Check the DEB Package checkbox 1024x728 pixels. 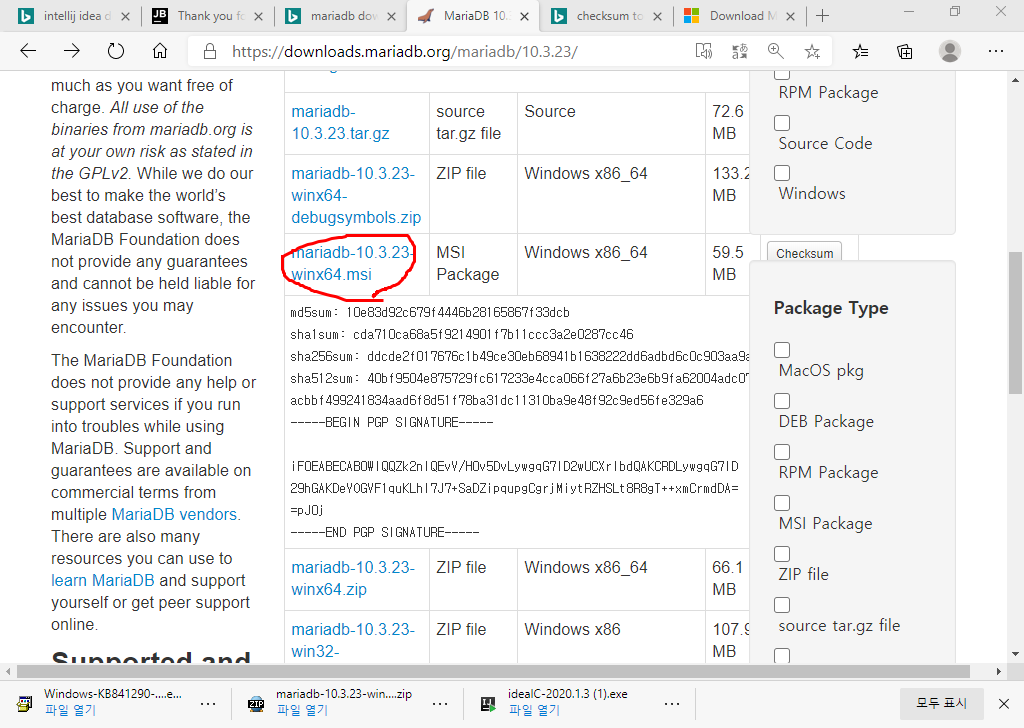[x=782, y=401]
